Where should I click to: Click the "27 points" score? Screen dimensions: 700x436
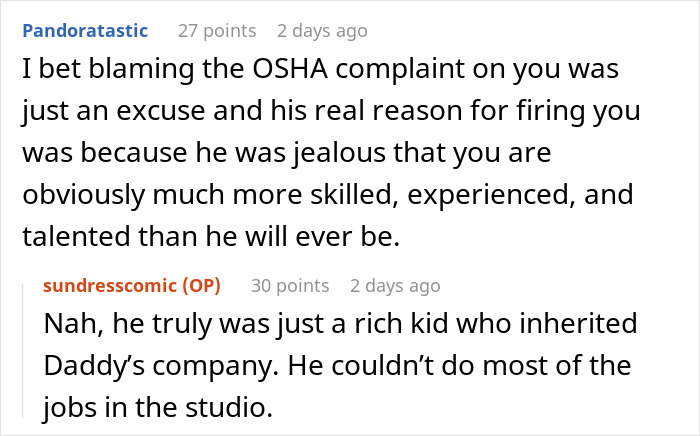[218, 31]
